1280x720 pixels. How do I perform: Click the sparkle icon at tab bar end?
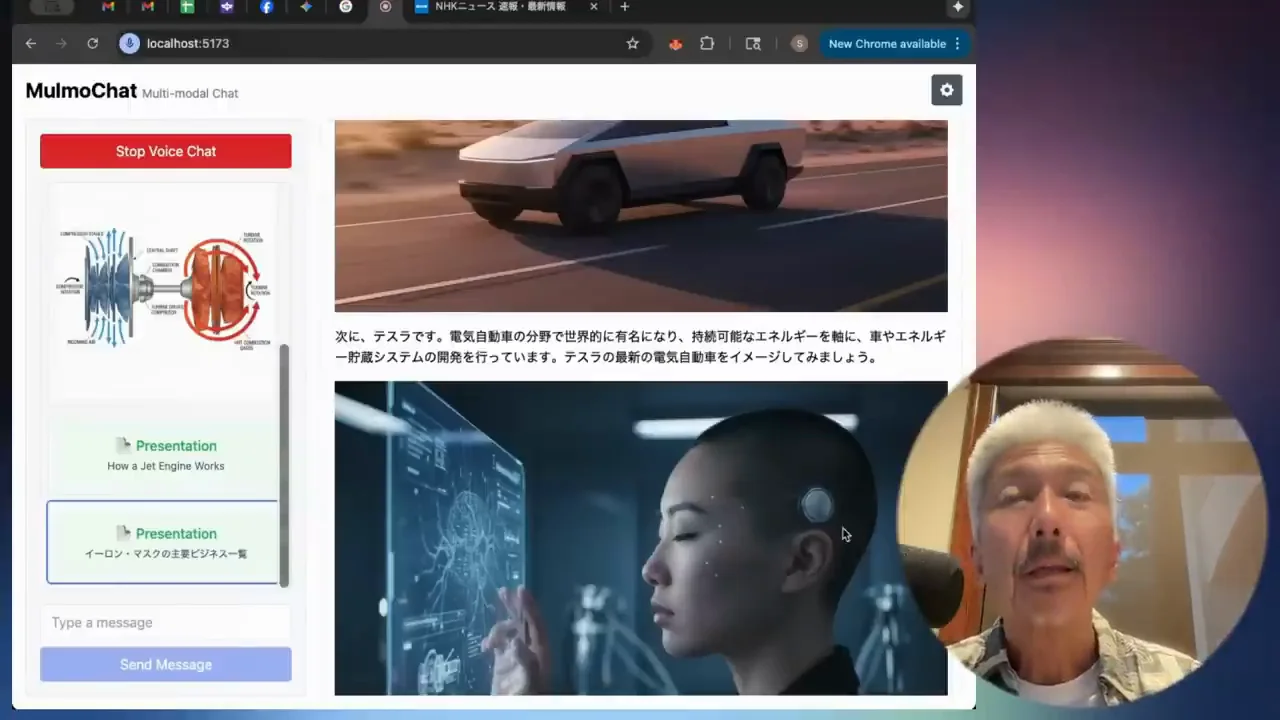pos(958,7)
